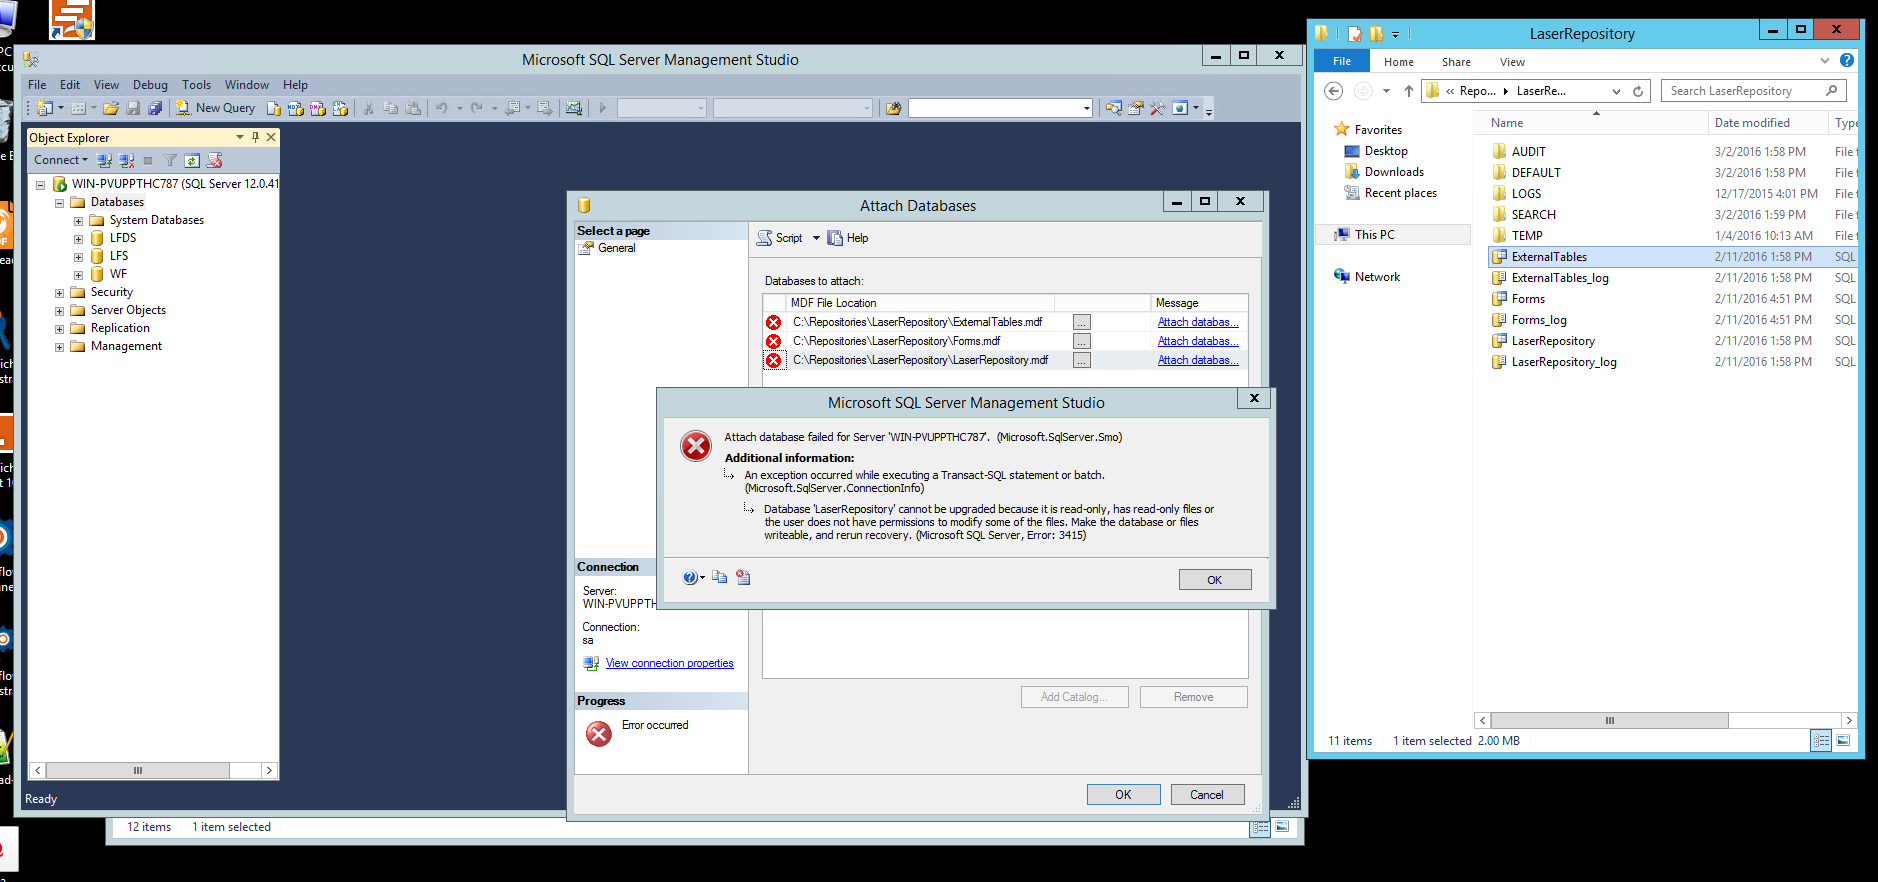This screenshot has height=882, width=1878.
Task: Click New Query in the toolbar
Action: click(x=216, y=108)
